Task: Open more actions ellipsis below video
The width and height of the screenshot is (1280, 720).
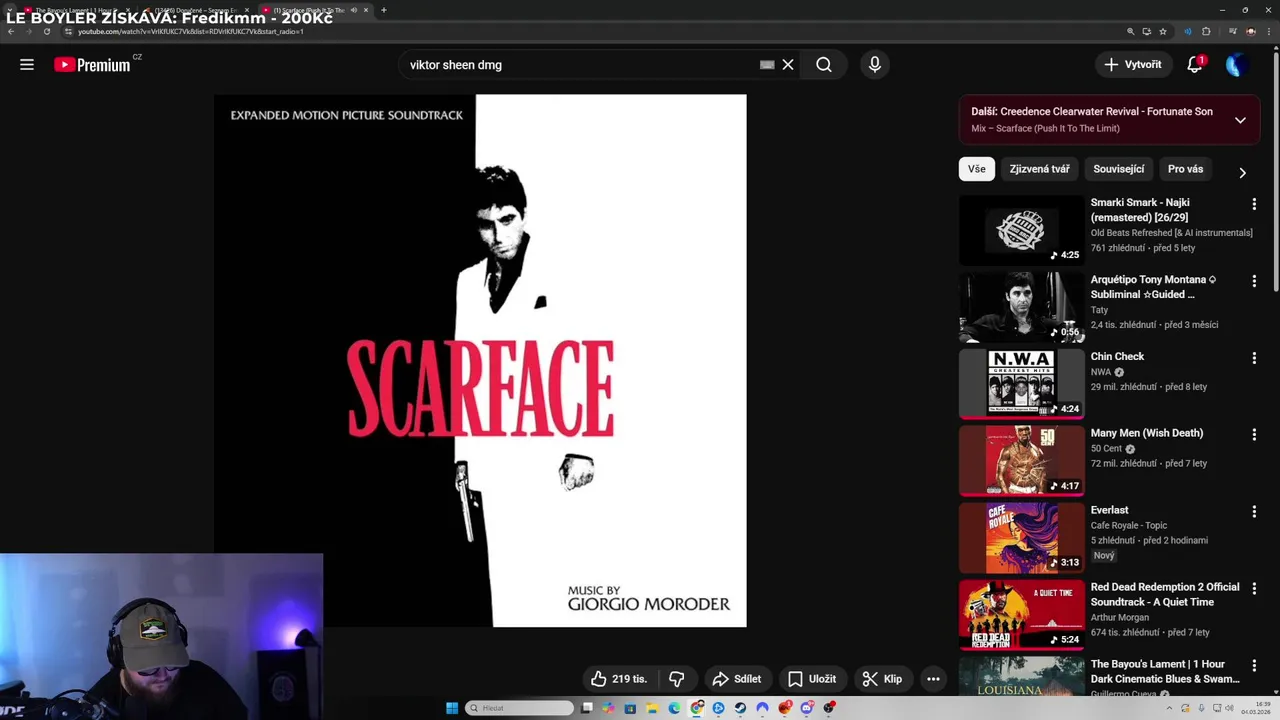Action: click(x=933, y=679)
